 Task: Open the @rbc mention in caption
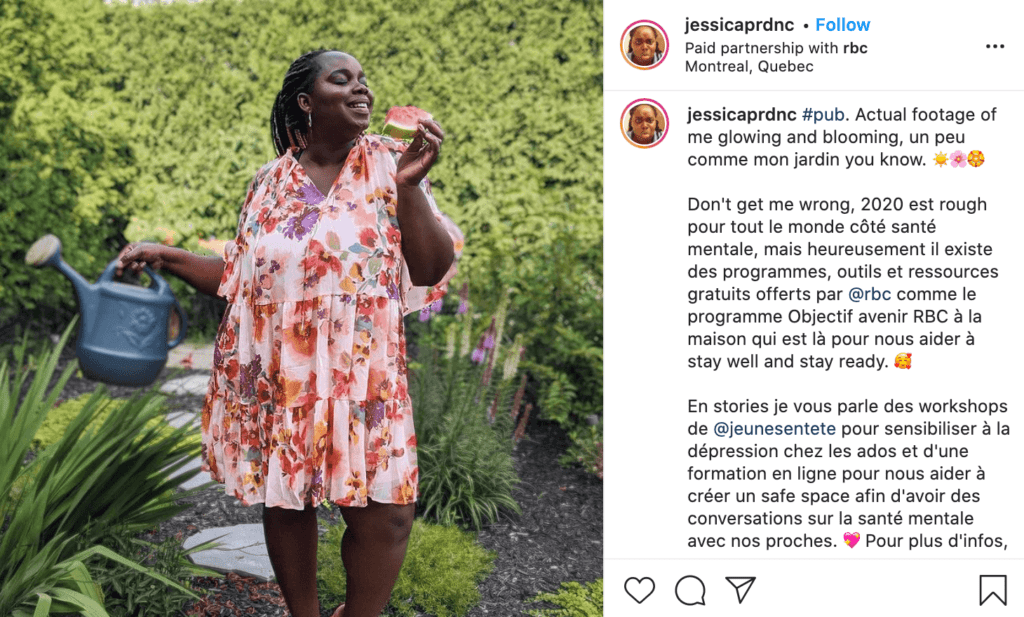(x=869, y=294)
